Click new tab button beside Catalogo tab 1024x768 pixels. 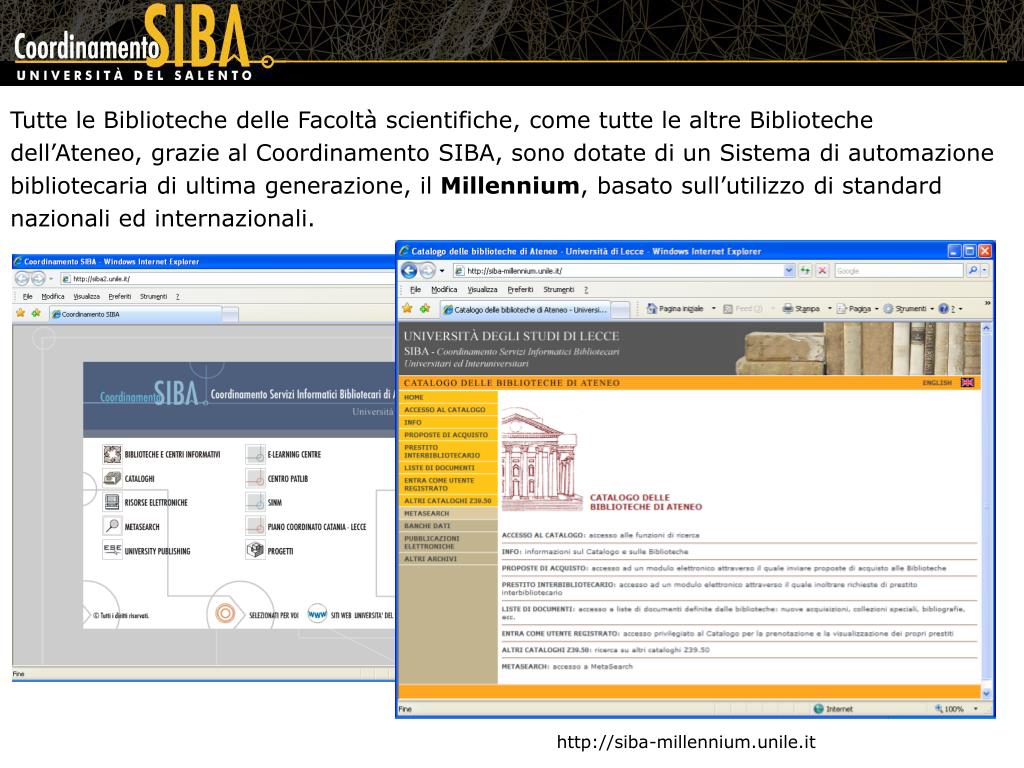tap(622, 310)
